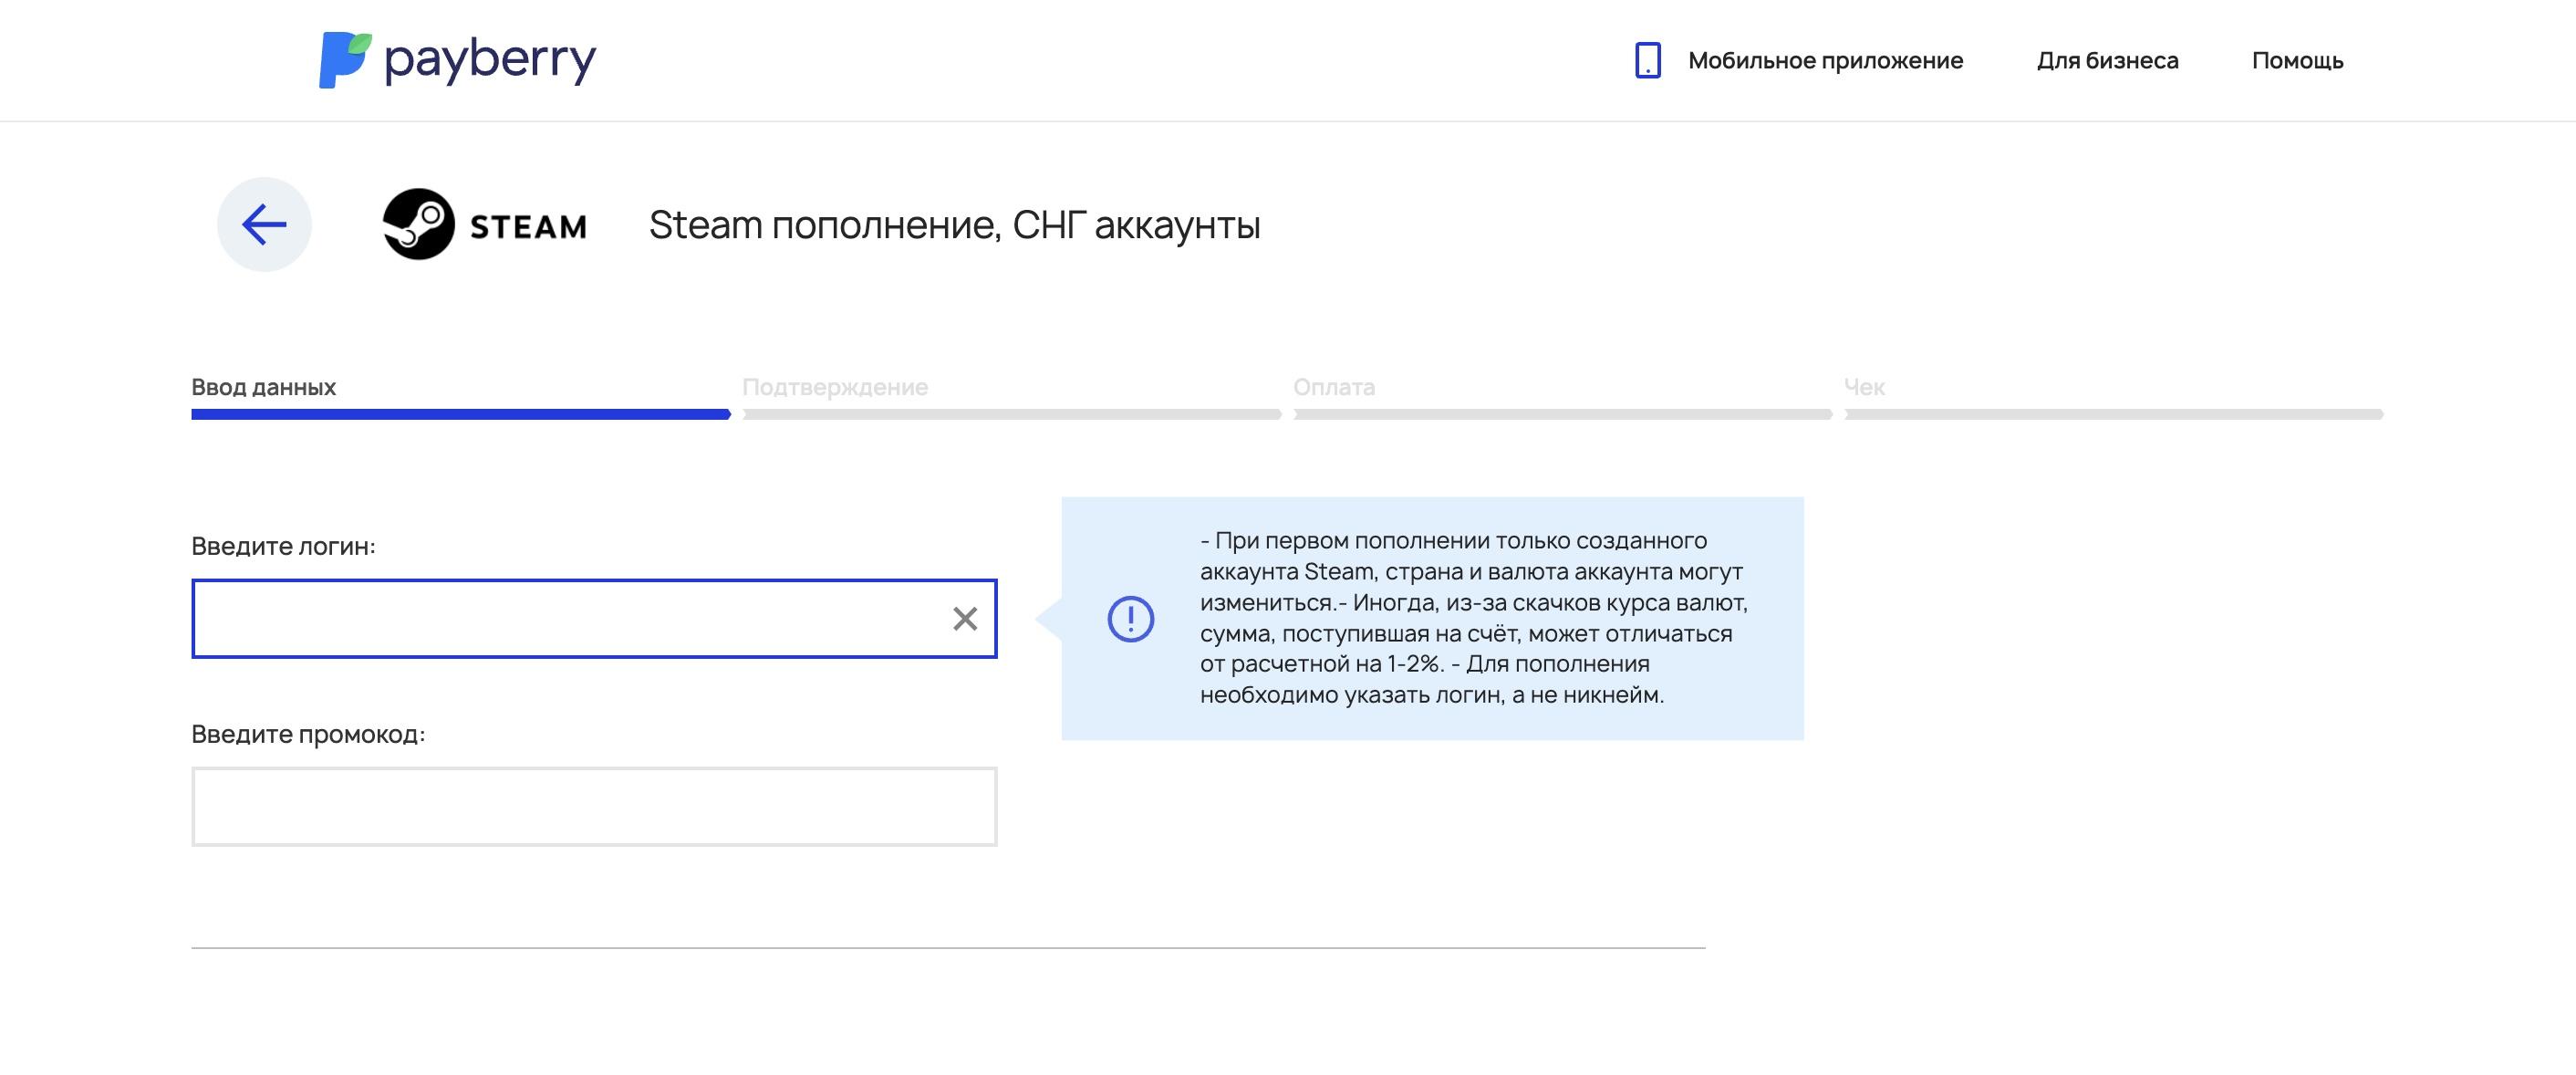Screen dimensions: 2576x1075
Task: Open the Мобильное приложение link
Action: [x=1825, y=61]
